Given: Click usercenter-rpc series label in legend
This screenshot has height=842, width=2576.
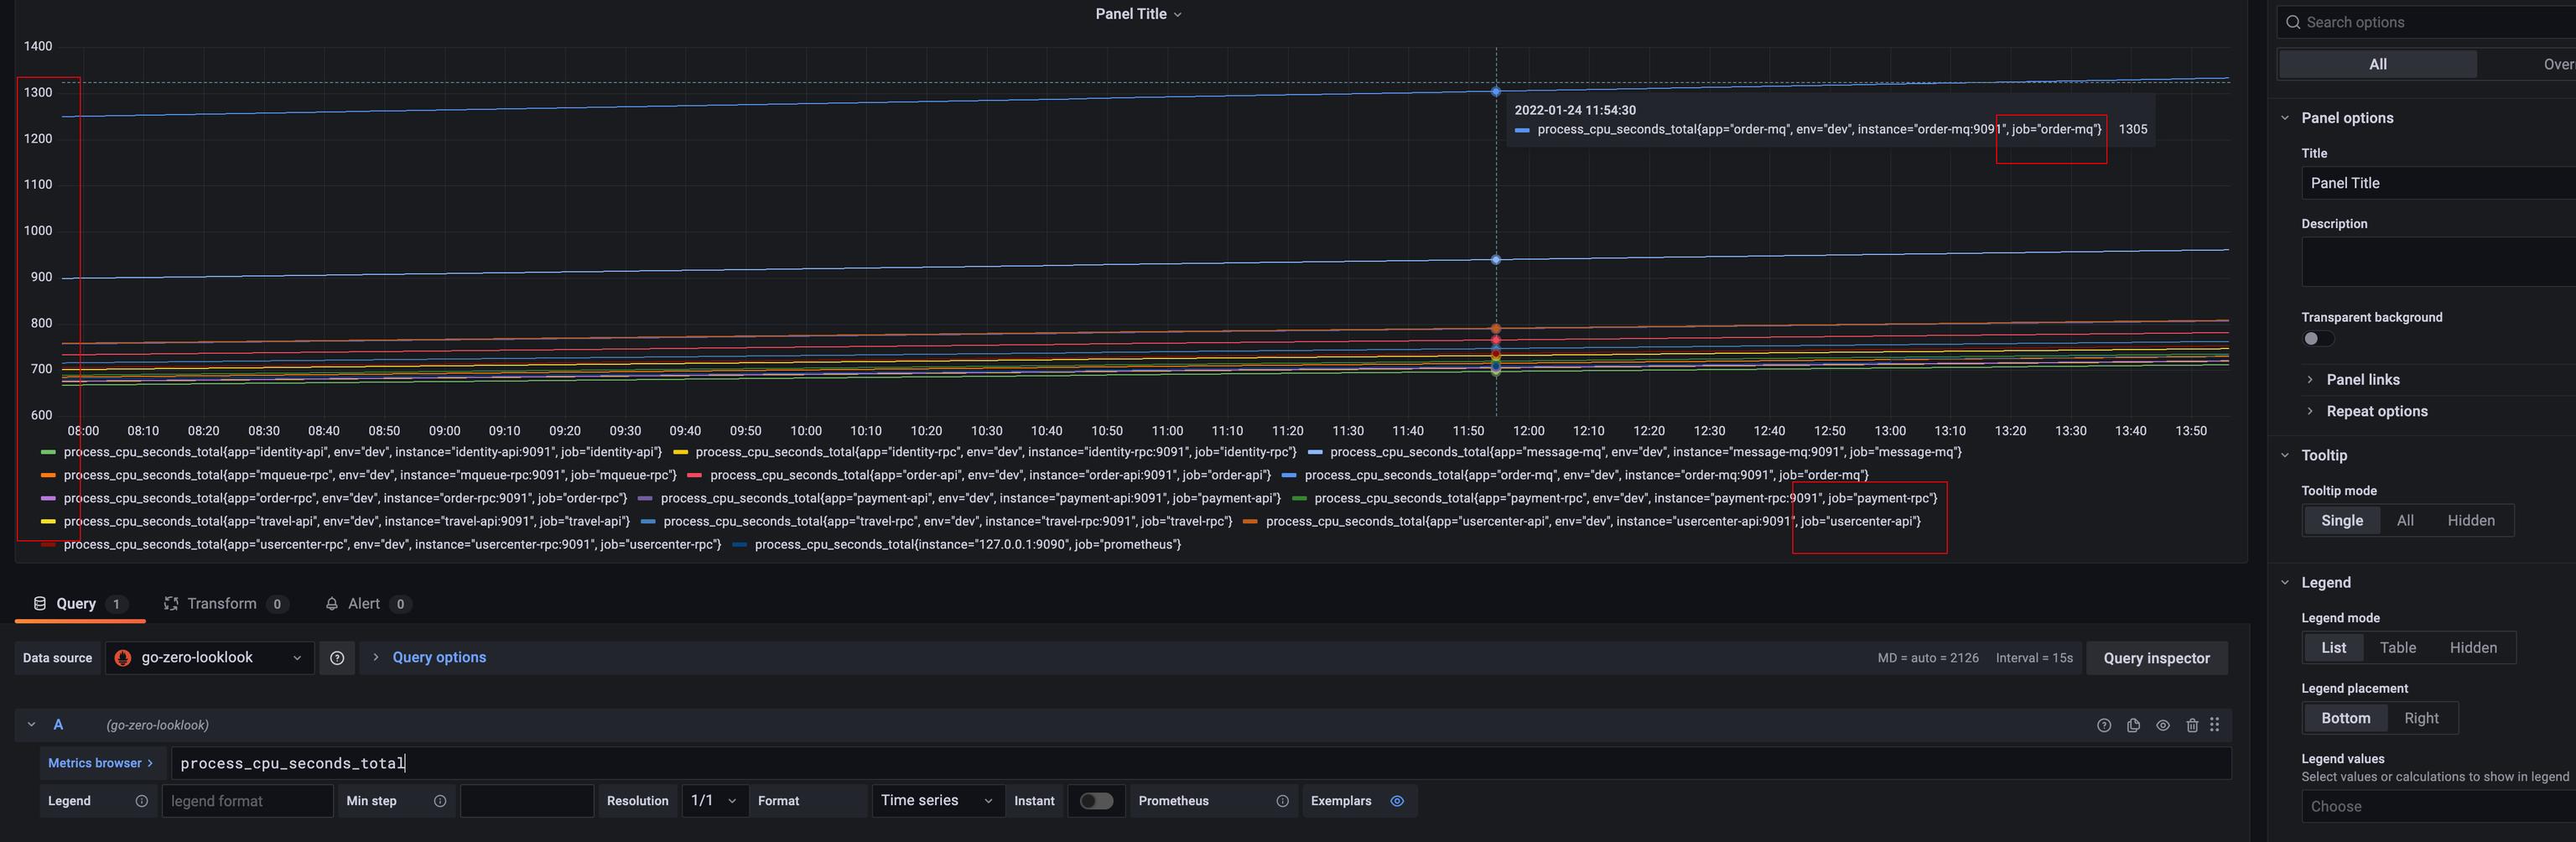Looking at the screenshot, I should pyautogui.click(x=392, y=545).
